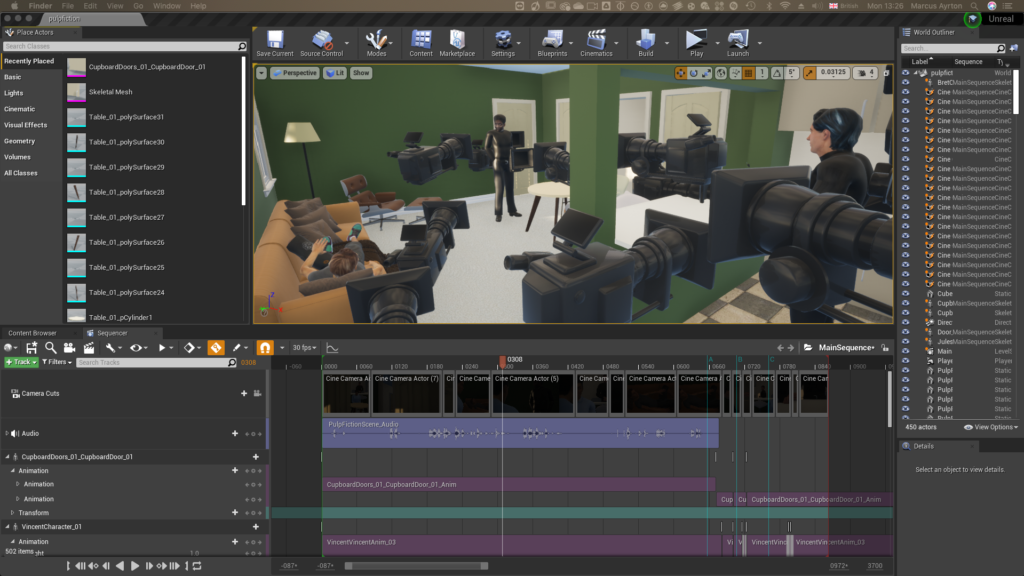Click maximize viewport icon at viewport corner
1024x576 pixels.
pyautogui.click(x=886, y=73)
